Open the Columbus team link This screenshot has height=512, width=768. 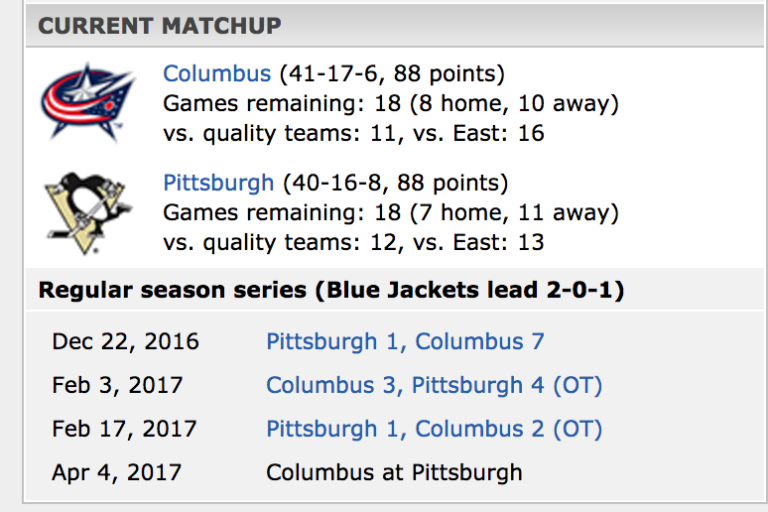[217, 74]
